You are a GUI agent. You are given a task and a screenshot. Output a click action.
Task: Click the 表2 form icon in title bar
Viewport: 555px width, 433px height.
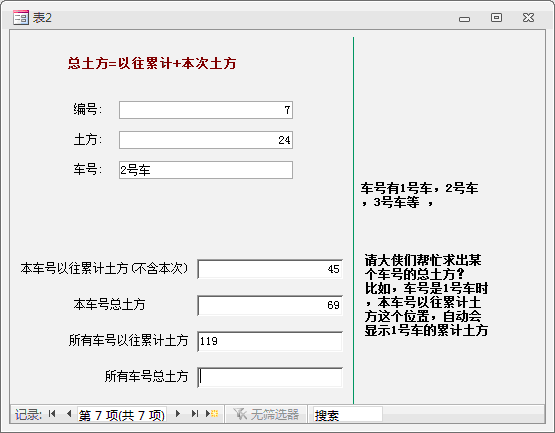(21, 17)
